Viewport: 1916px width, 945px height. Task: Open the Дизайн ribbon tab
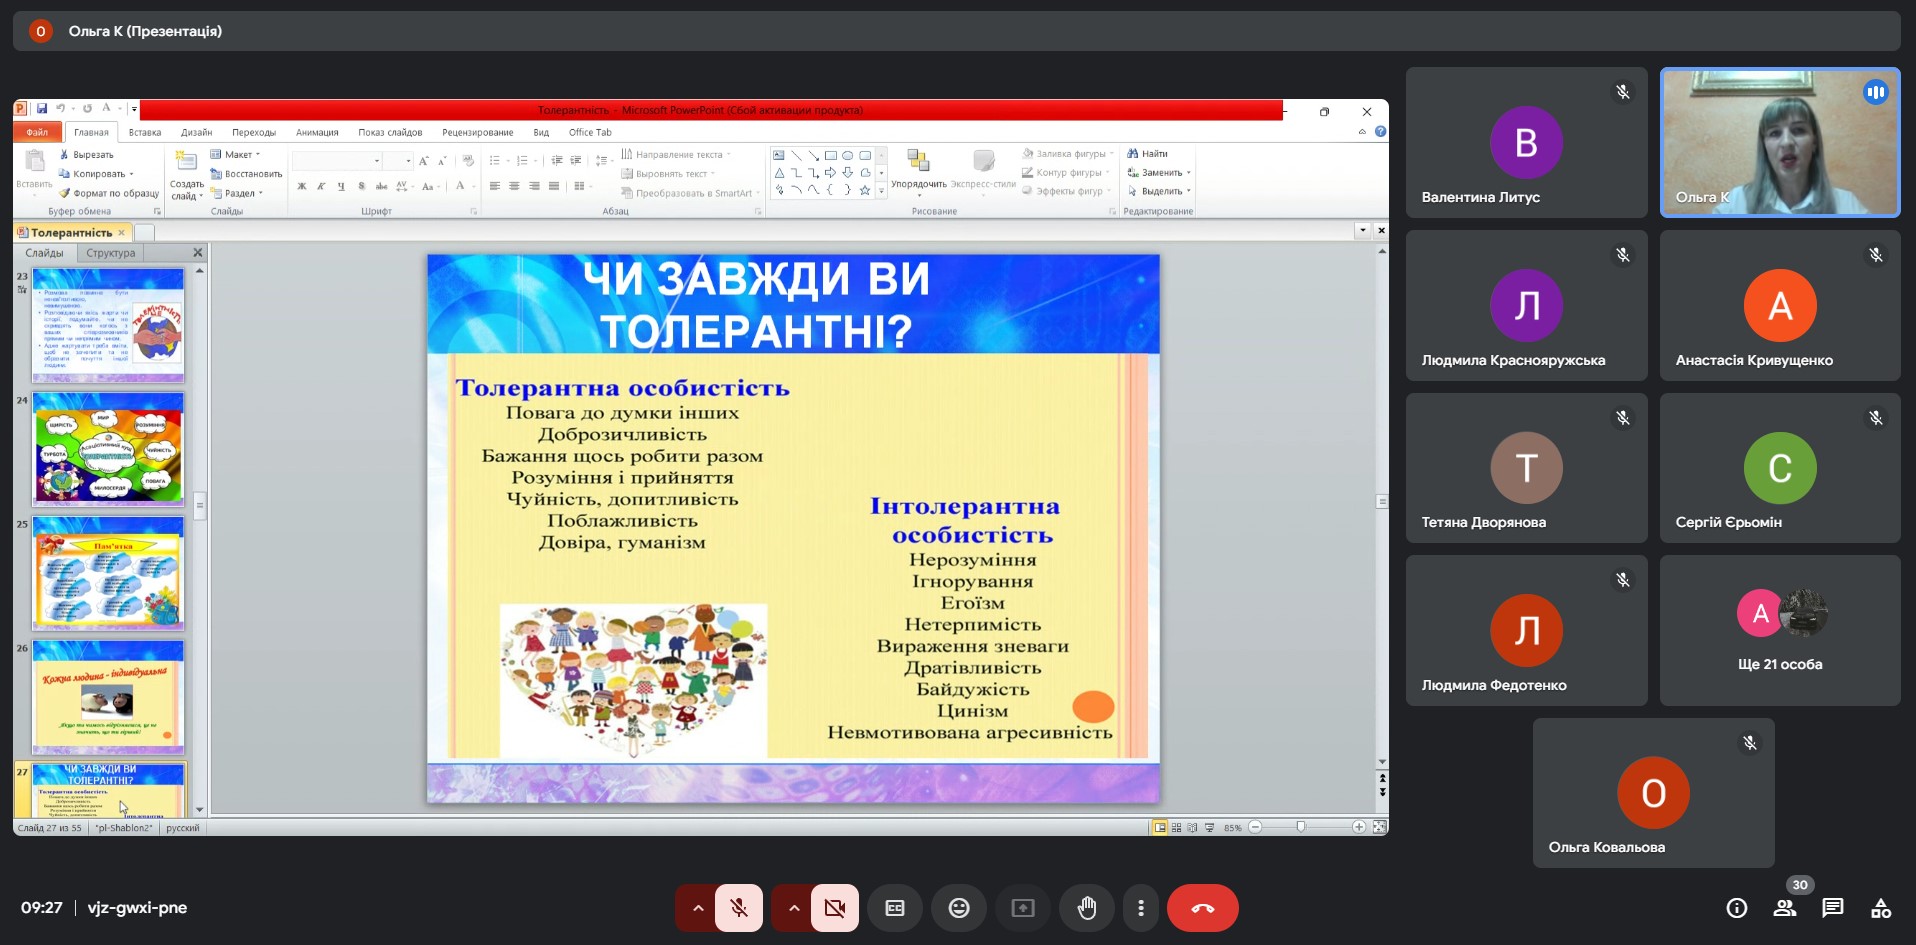(x=196, y=132)
